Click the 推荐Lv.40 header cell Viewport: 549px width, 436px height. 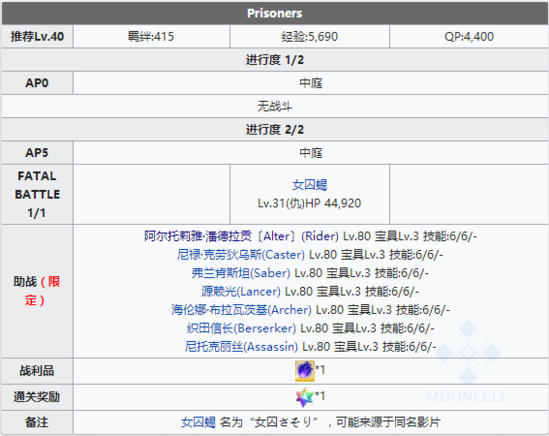(37, 36)
